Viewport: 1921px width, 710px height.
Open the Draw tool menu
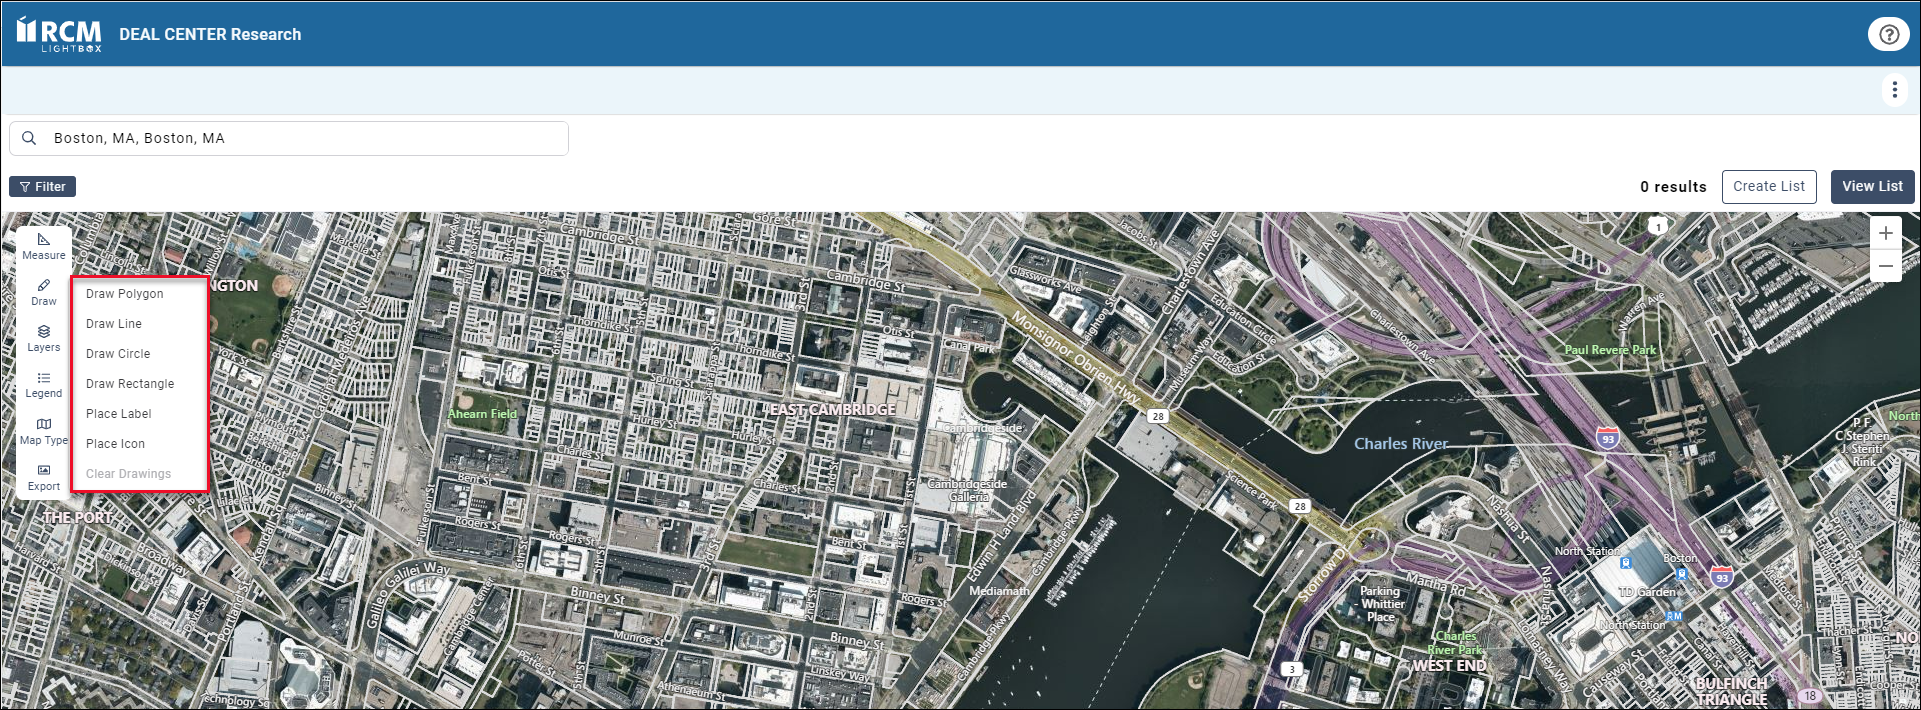pos(44,292)
